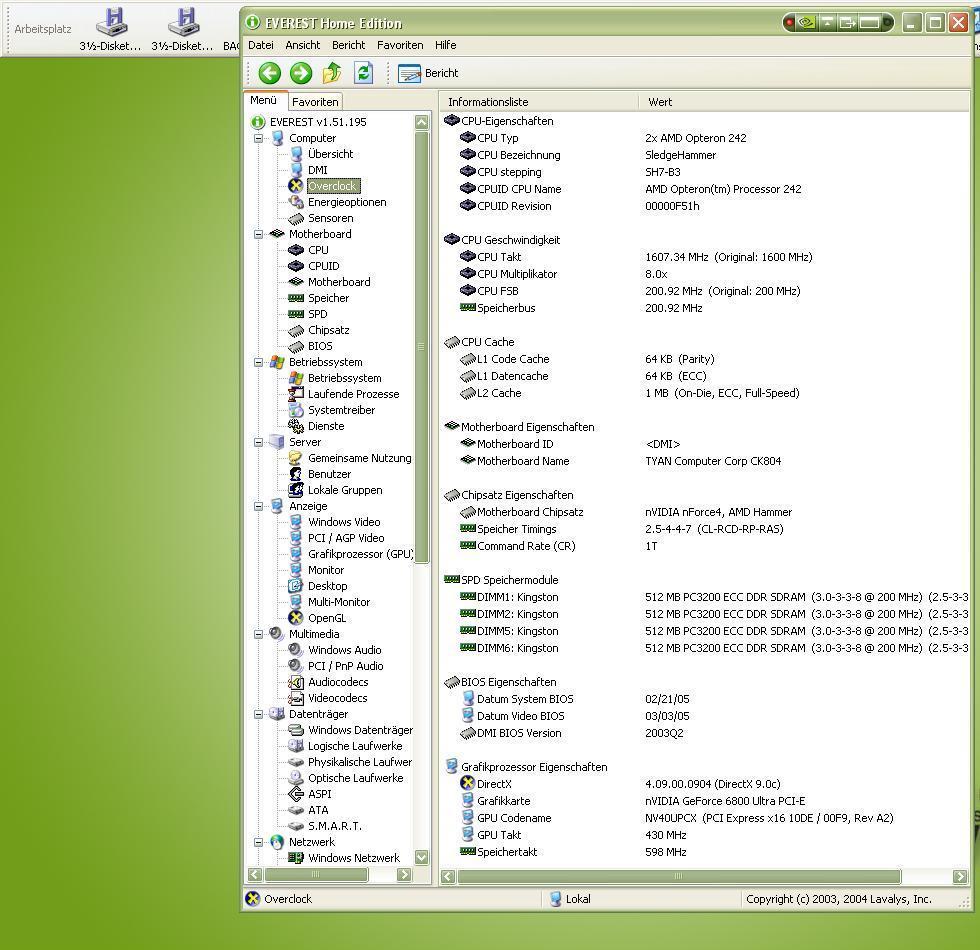The width and height of the screenshot is (980, 950).
Task: Switch to the Menü tab
Action: point(264,101)
